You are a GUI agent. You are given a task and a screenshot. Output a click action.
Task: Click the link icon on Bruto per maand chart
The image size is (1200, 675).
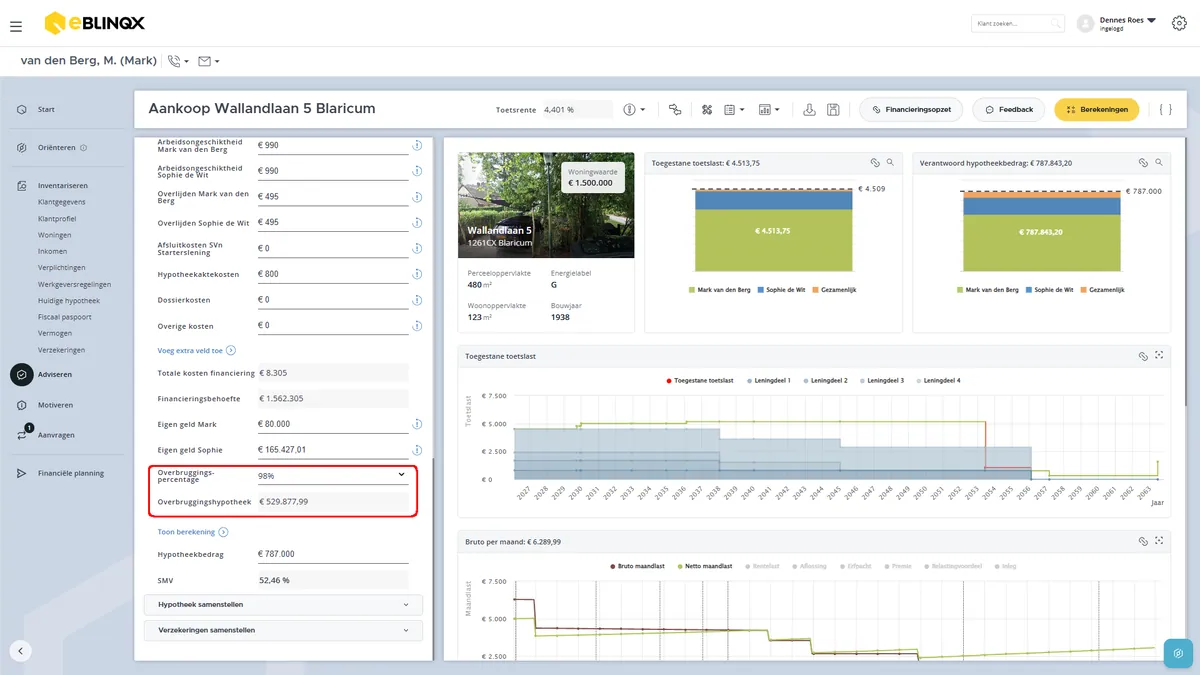(x=1143, y=541)
